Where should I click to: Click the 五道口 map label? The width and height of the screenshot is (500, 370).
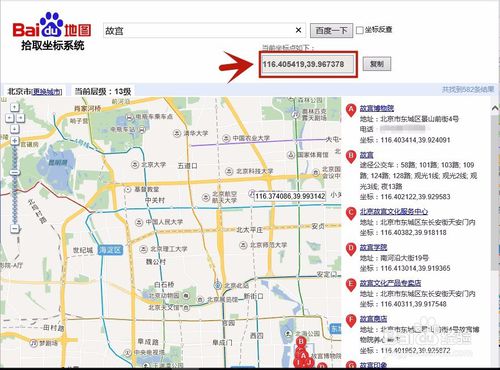coord(187,165)
